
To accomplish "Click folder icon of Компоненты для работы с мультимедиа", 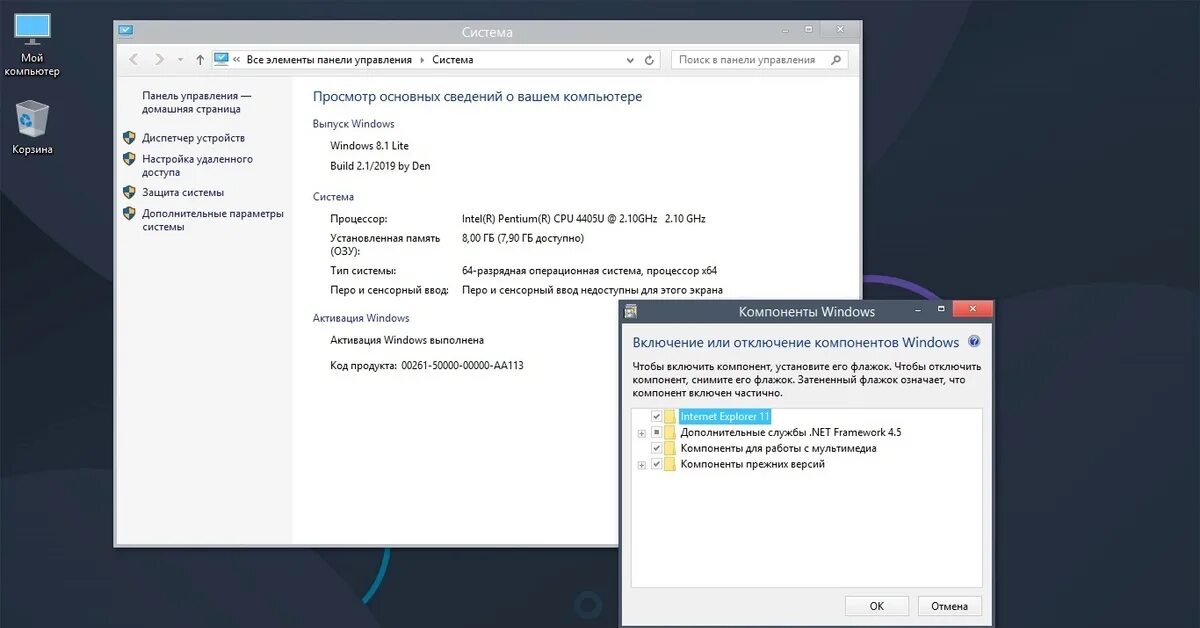I will click(x=670, y=448).
